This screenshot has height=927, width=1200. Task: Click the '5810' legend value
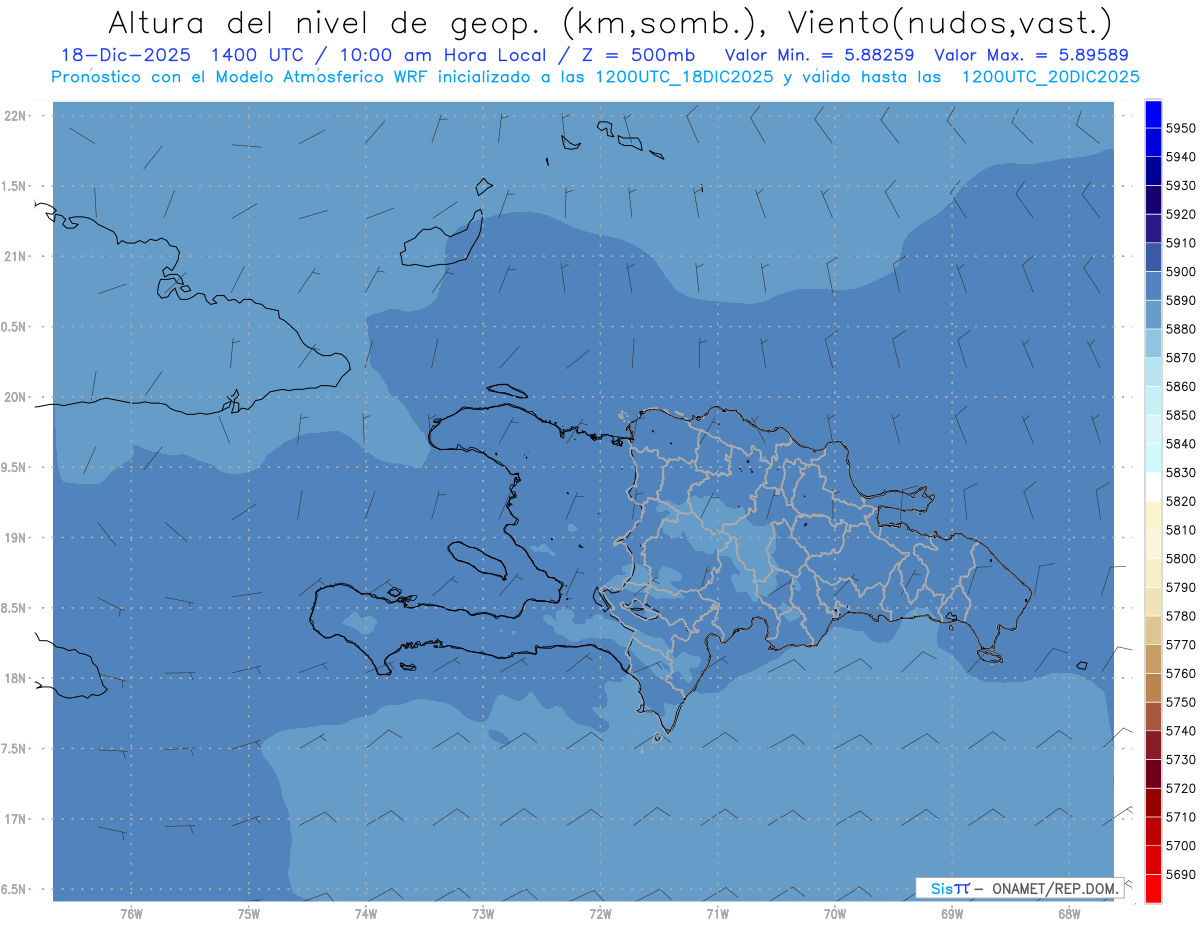1180,529
